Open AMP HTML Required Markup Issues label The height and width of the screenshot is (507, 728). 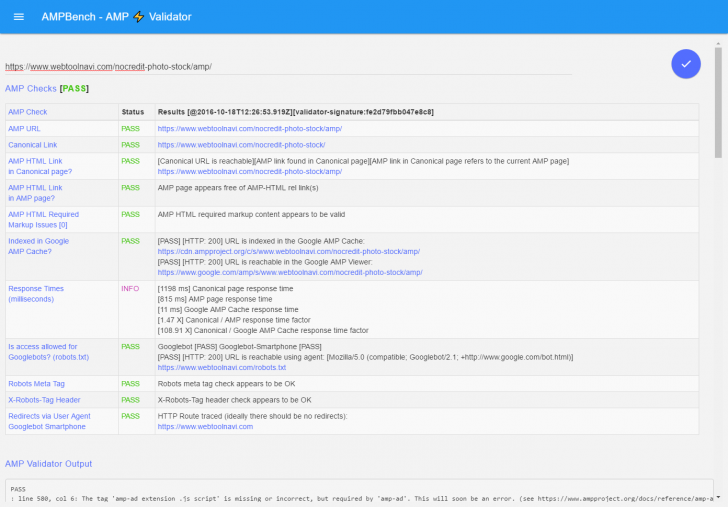coord(43,220)
